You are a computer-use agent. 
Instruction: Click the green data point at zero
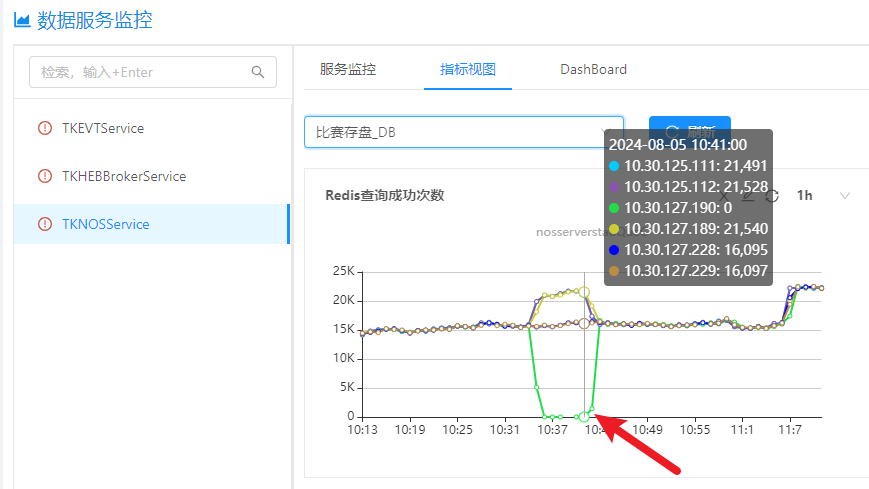(x=584, y=416)
